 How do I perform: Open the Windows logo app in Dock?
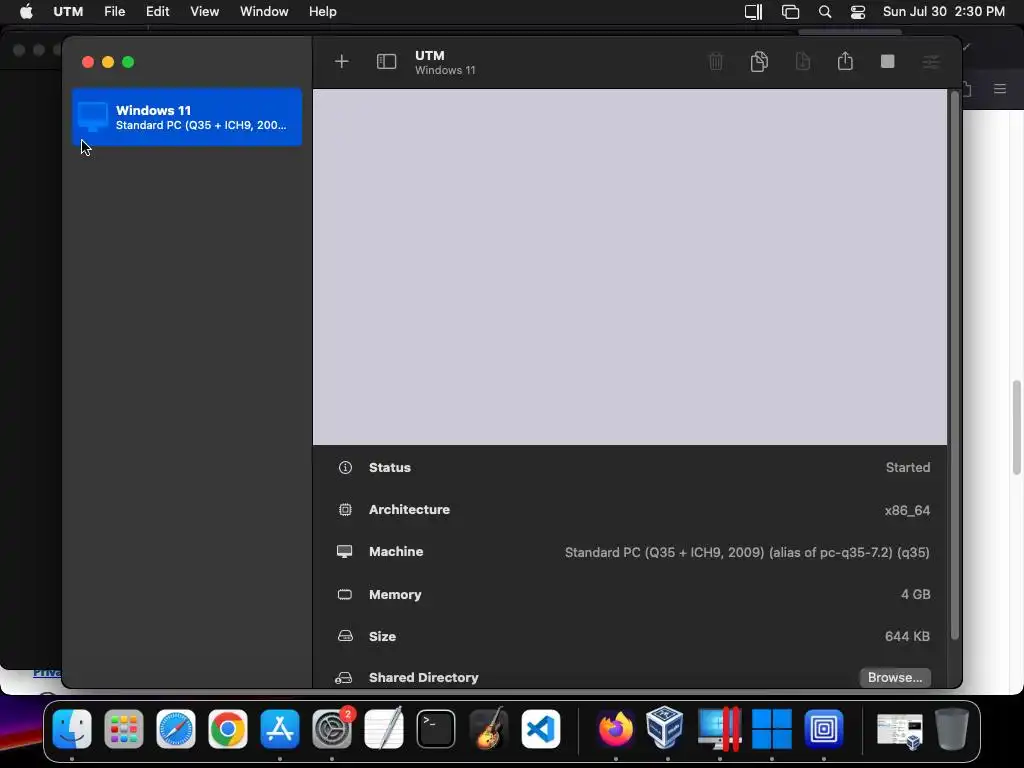771,729
